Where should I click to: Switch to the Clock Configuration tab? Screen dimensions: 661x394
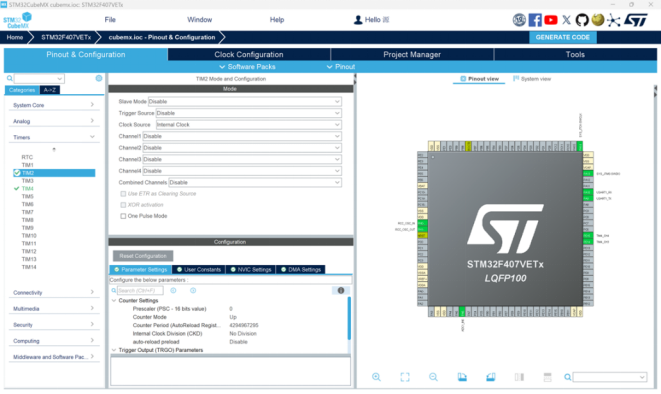249,54
